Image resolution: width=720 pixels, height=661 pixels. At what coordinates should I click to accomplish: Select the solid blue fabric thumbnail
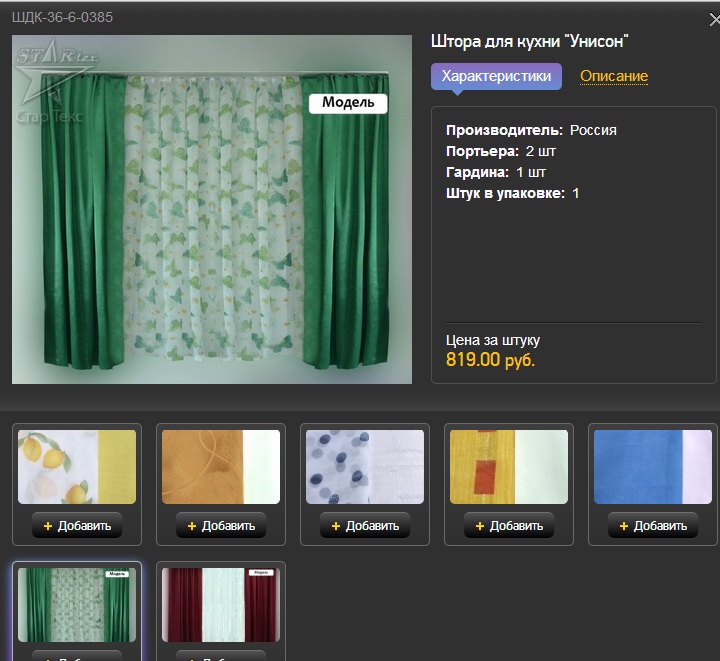(x=653, y=467)
